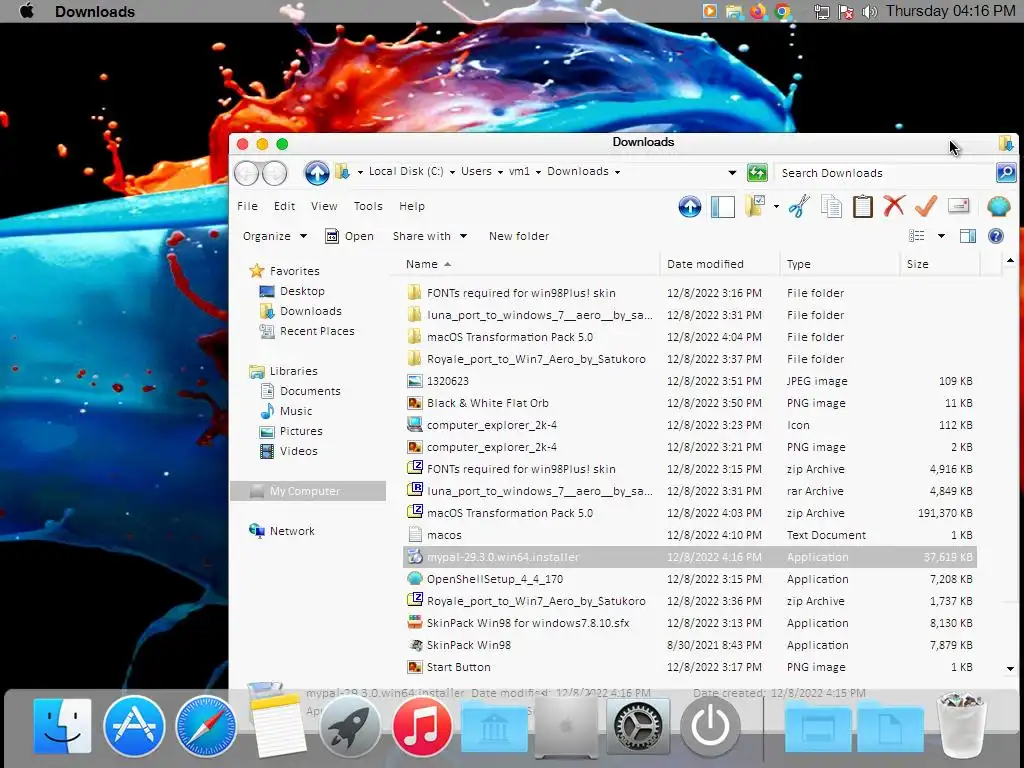This screenshot has height=768, width=1024.
Task: Click the orange checkmark Properties icon
Action: (926, 206)
